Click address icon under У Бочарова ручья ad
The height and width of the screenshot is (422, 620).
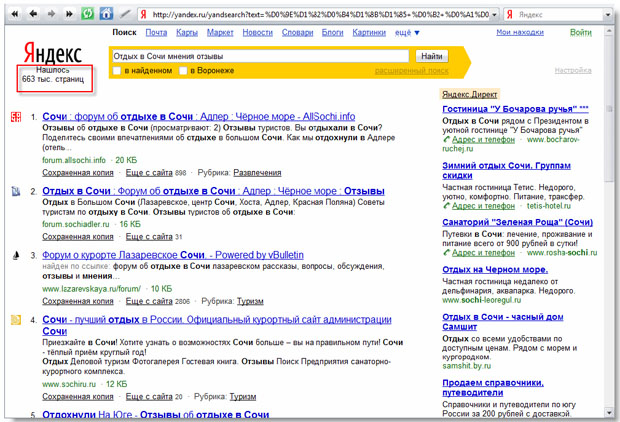tap(446, 140)
